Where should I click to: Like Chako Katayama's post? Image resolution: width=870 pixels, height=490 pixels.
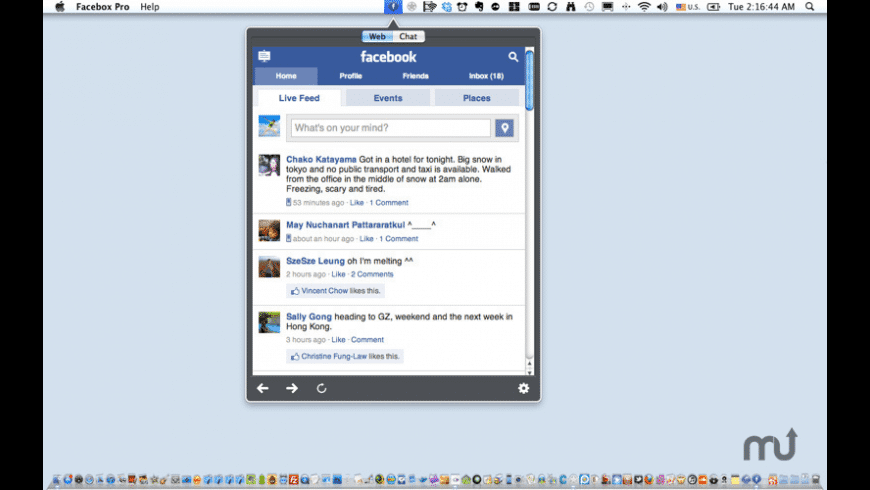[x=357, y=203]
